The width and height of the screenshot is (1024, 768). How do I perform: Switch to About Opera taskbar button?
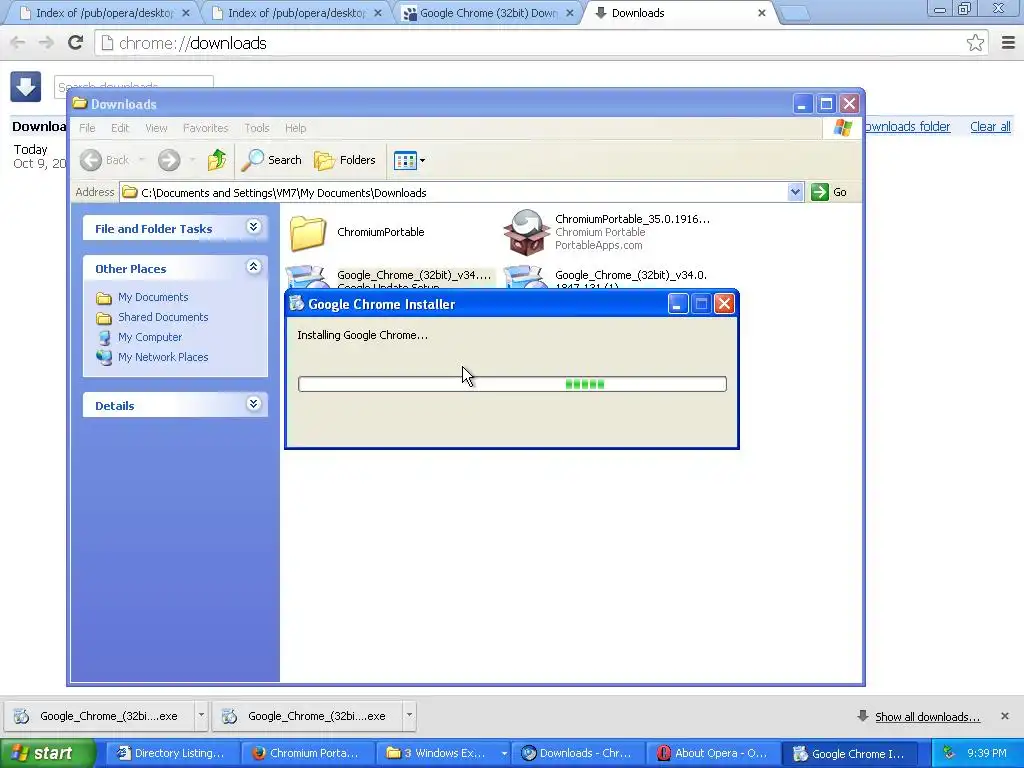(714, 753)
